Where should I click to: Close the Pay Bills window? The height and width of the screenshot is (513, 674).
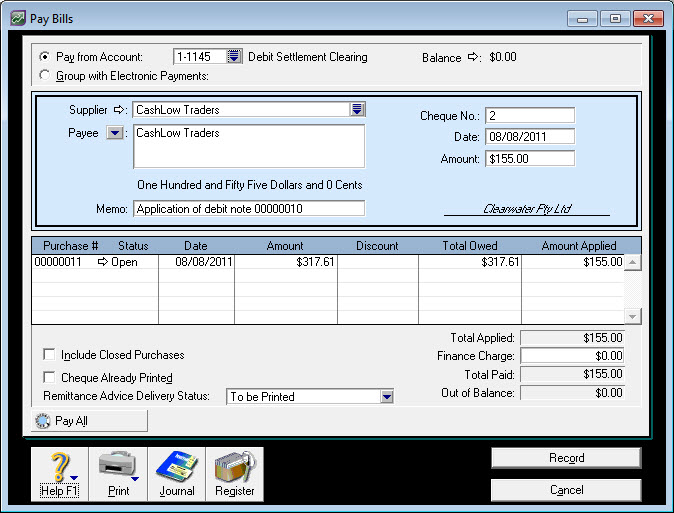pos(648,19)
